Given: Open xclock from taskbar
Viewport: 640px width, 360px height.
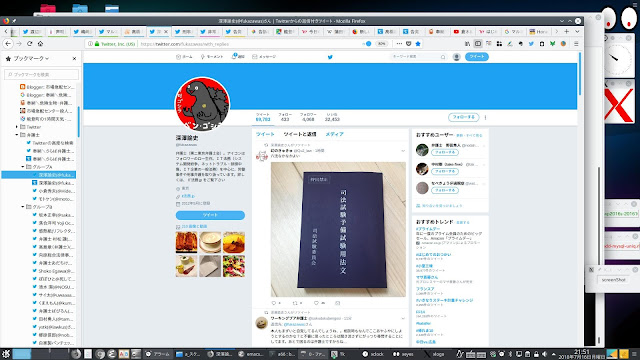Looking at the screenshot, I should coord(373,354).
